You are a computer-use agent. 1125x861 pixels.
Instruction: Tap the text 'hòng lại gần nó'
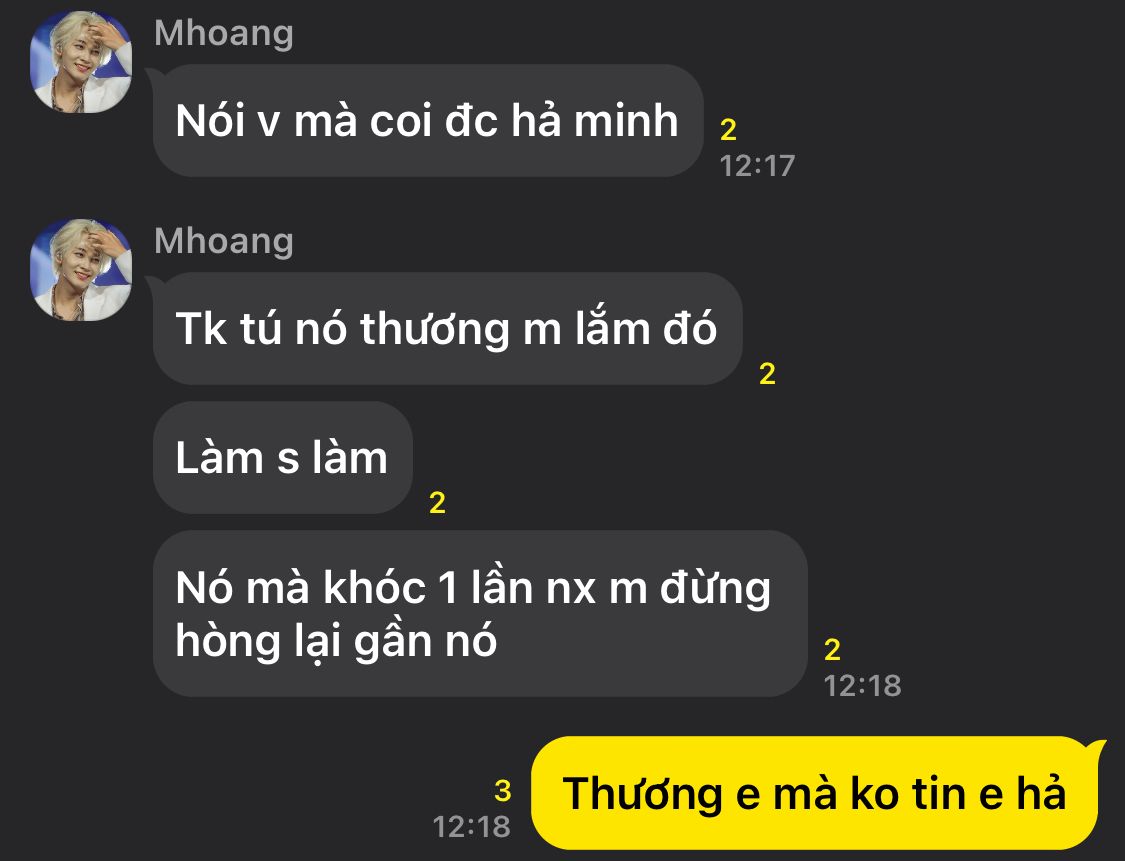(x=336, y=641)
